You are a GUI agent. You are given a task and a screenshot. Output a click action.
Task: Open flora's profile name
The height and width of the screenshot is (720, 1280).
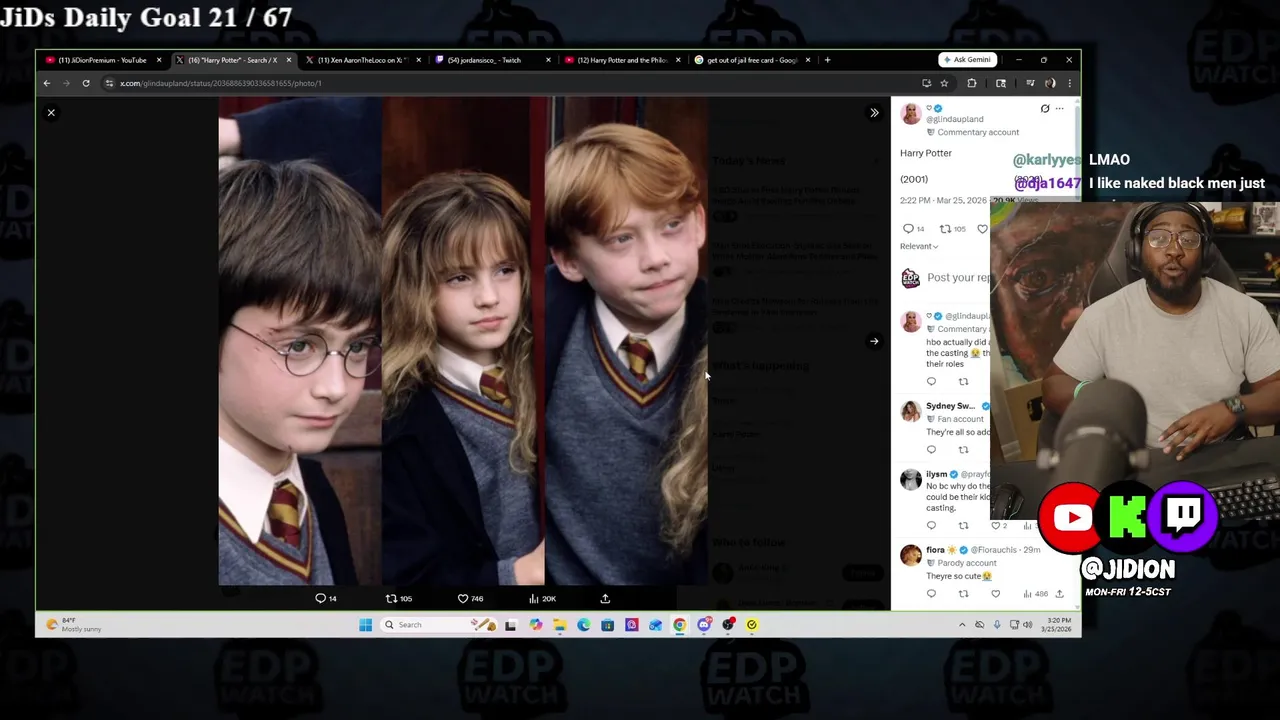[936, 550]
